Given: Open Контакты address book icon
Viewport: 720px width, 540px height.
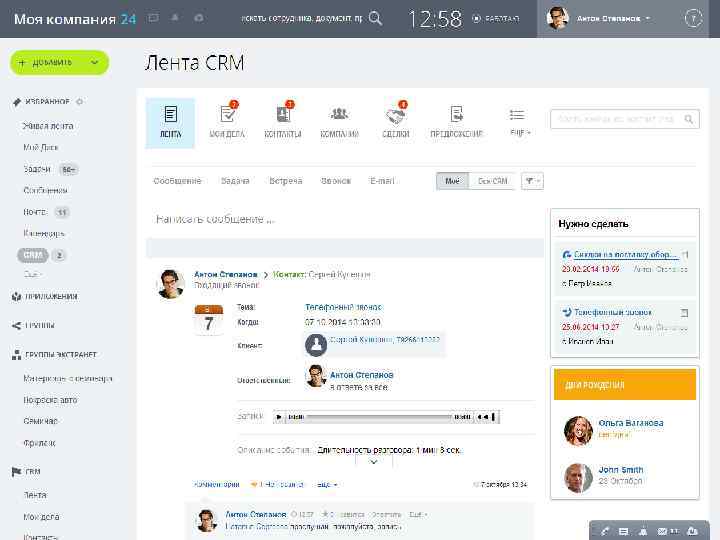Looking at the screenshot, I should point(283,113).
